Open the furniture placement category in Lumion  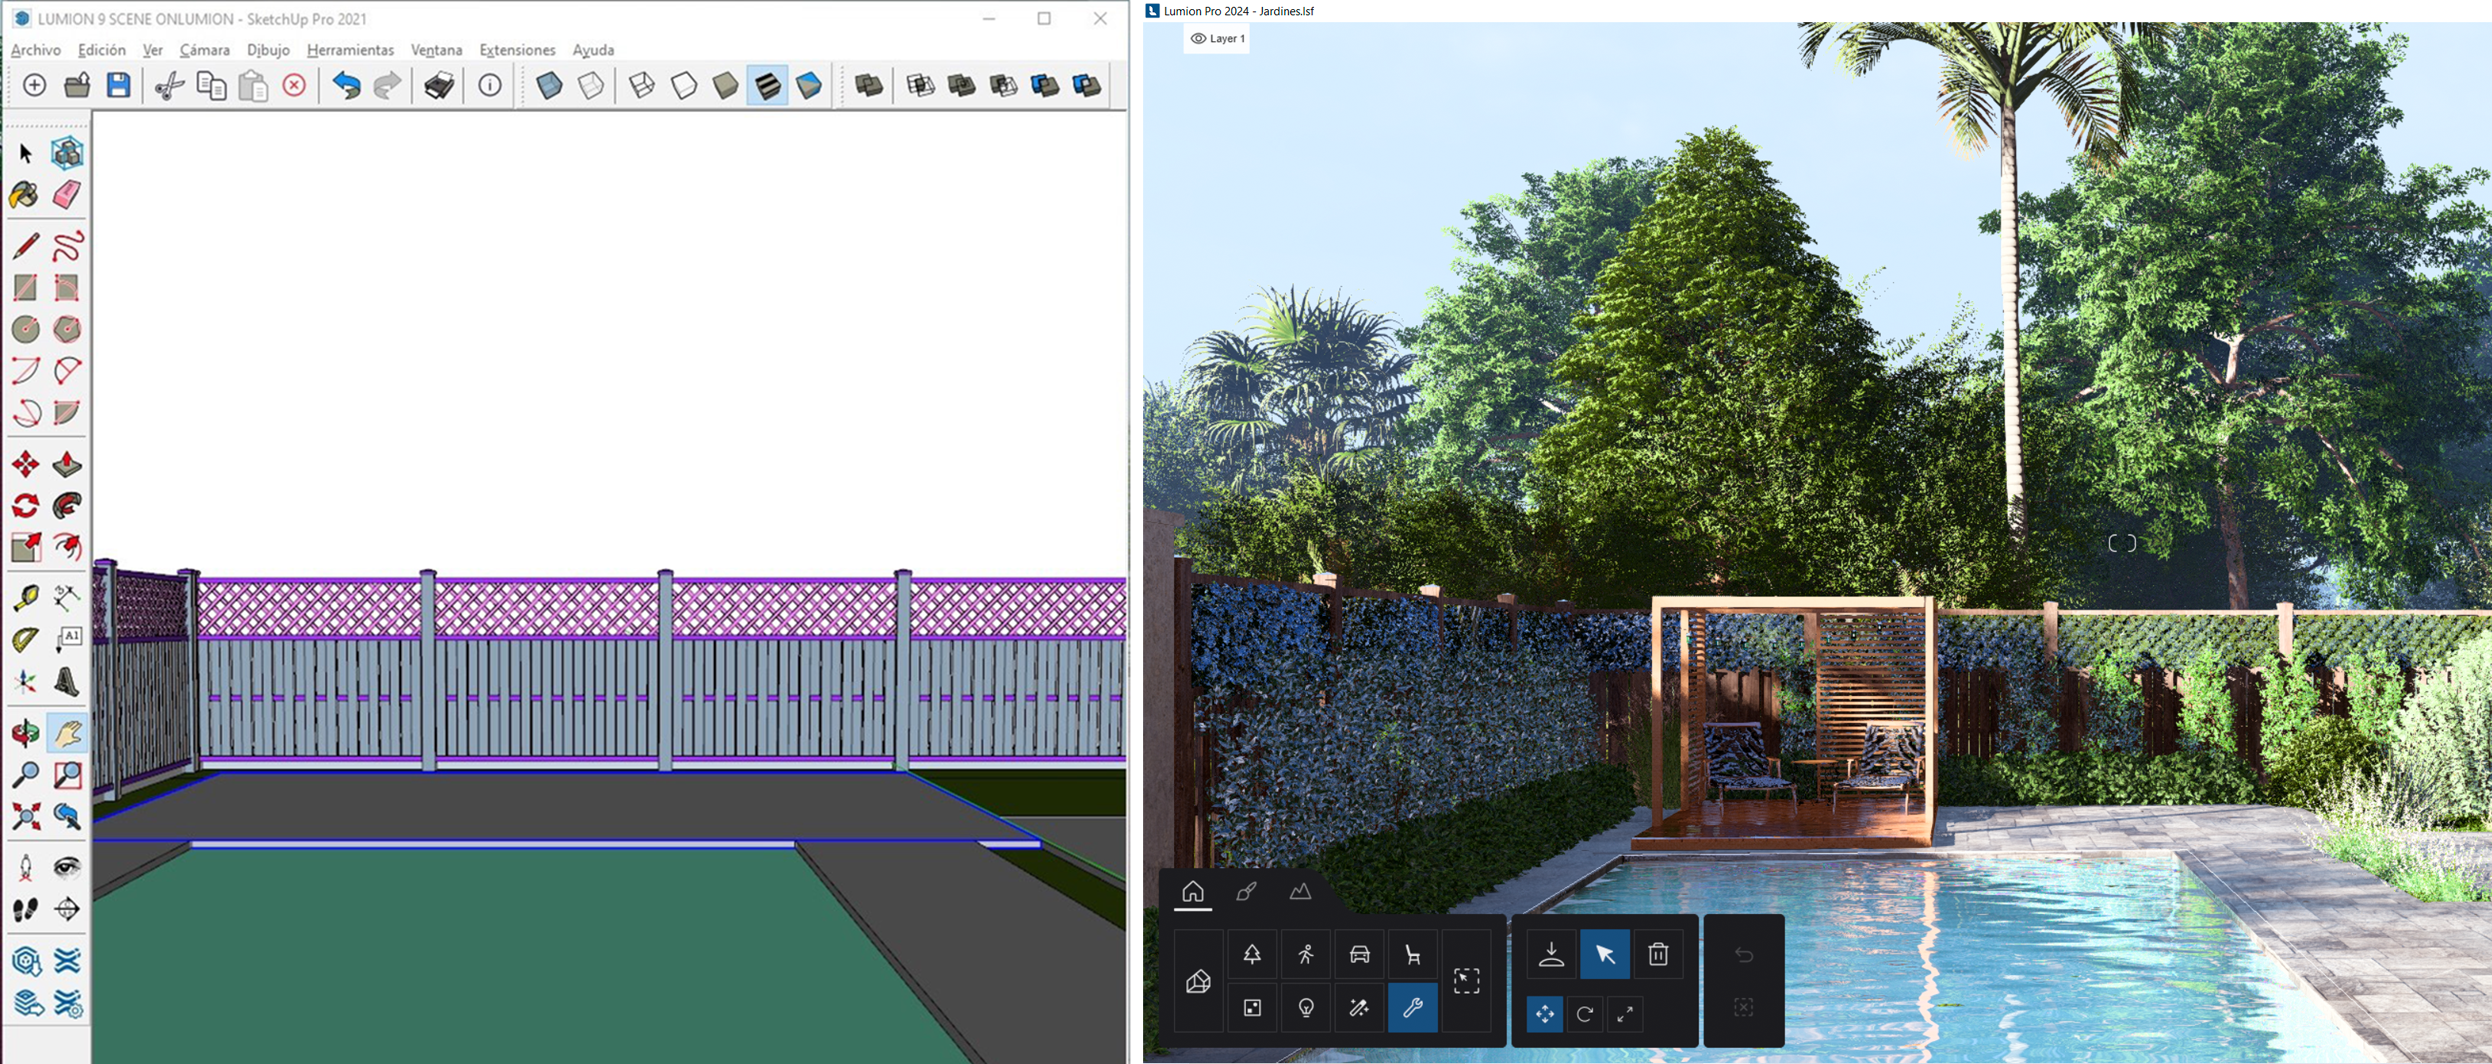1413,953
